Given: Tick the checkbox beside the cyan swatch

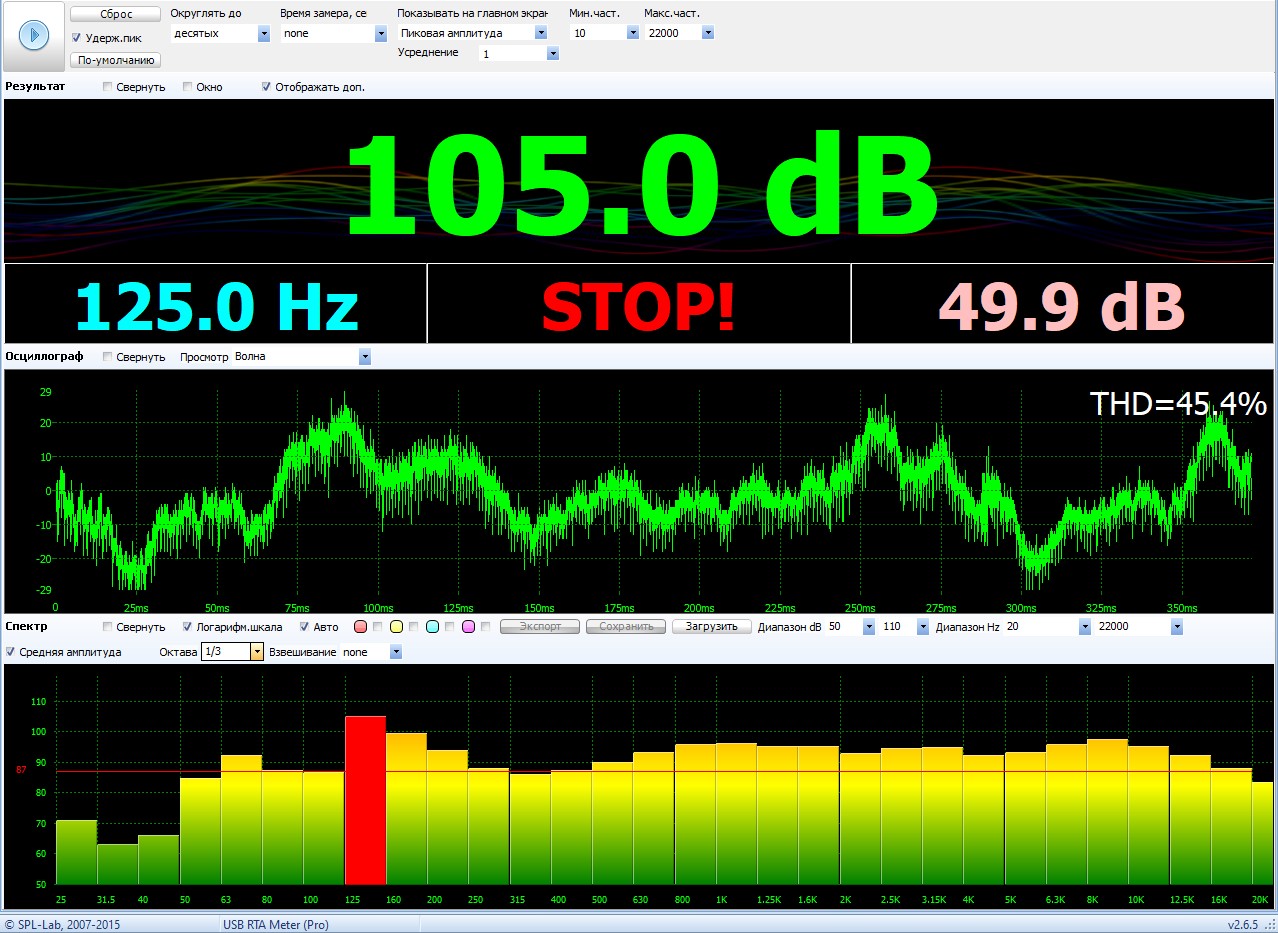Looking at the screenshot, I should point(450,627).
